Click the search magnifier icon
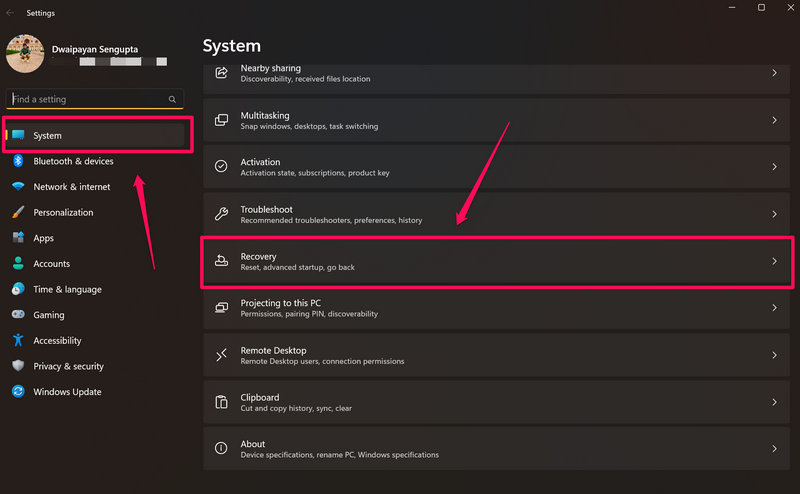800x494 pixels. tap(172, 100)
